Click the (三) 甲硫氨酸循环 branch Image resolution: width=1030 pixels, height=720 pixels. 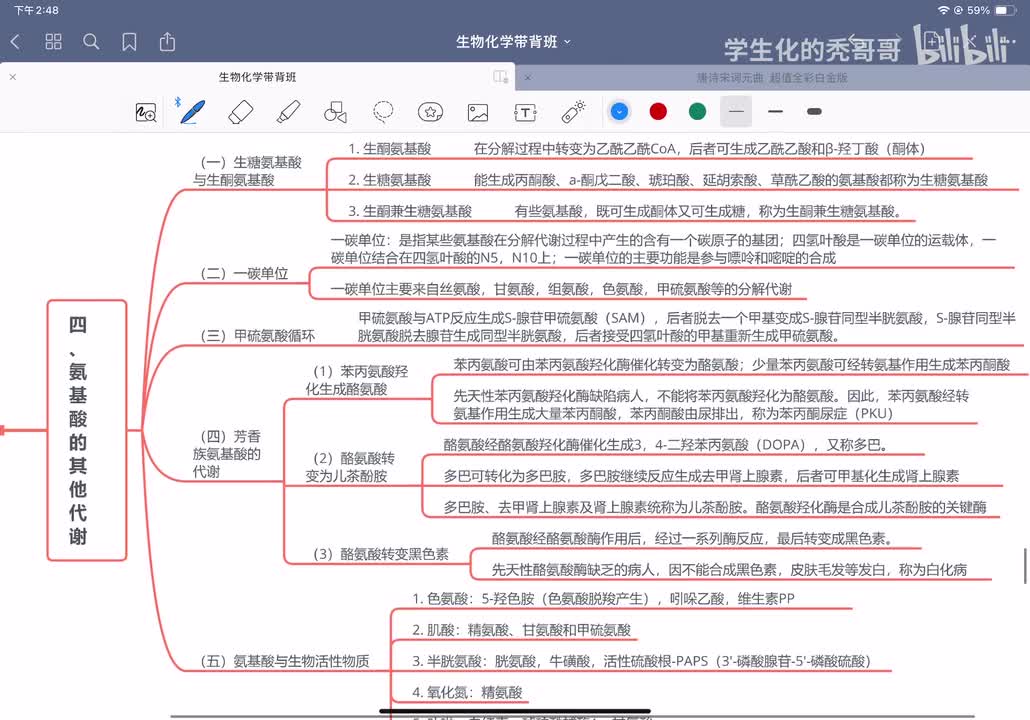pos(258,336)
